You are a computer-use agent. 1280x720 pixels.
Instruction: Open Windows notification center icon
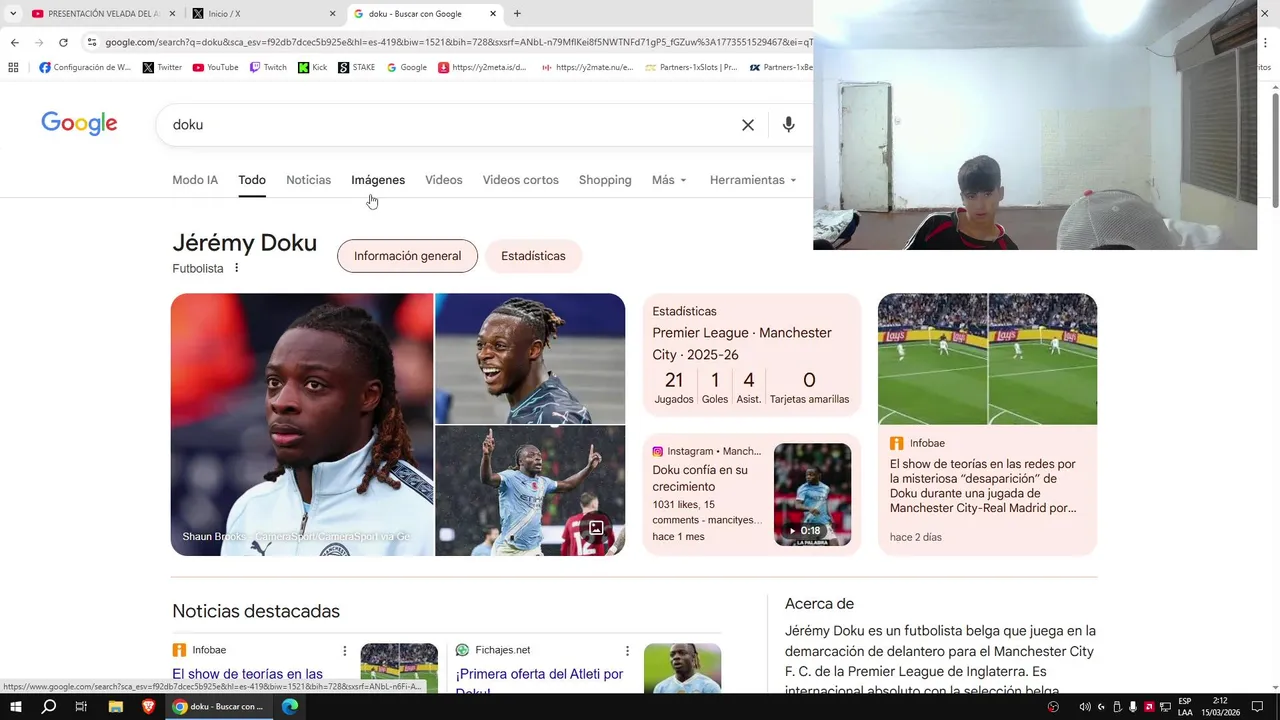pyautogui.click(x=1258, y=707)
